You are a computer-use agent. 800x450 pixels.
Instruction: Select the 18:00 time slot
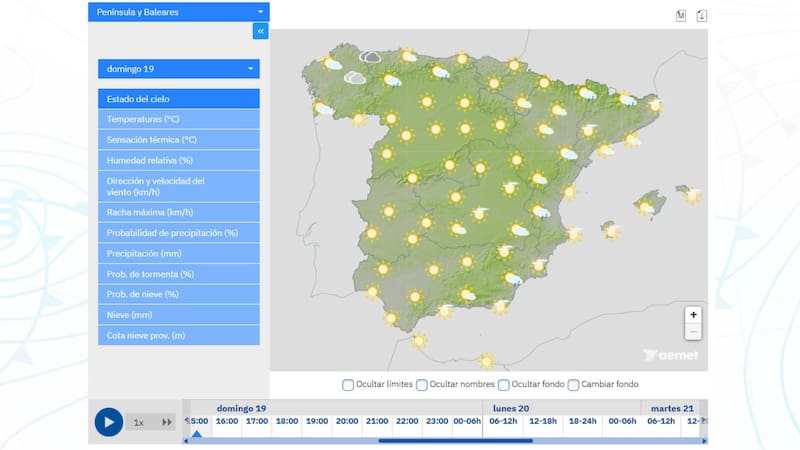[287, 421]
